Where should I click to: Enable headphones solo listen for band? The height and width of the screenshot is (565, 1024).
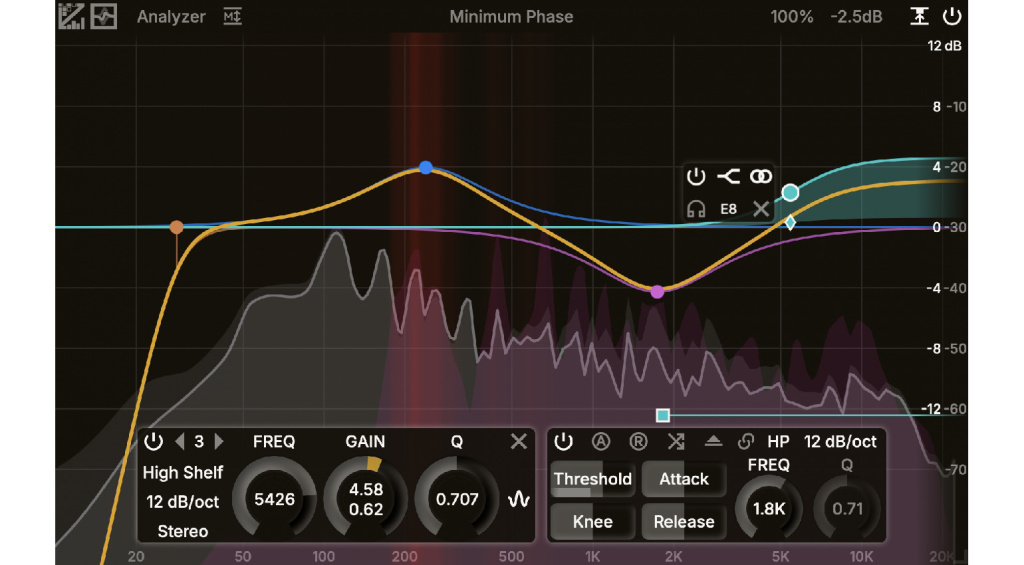tap(696, 209)
